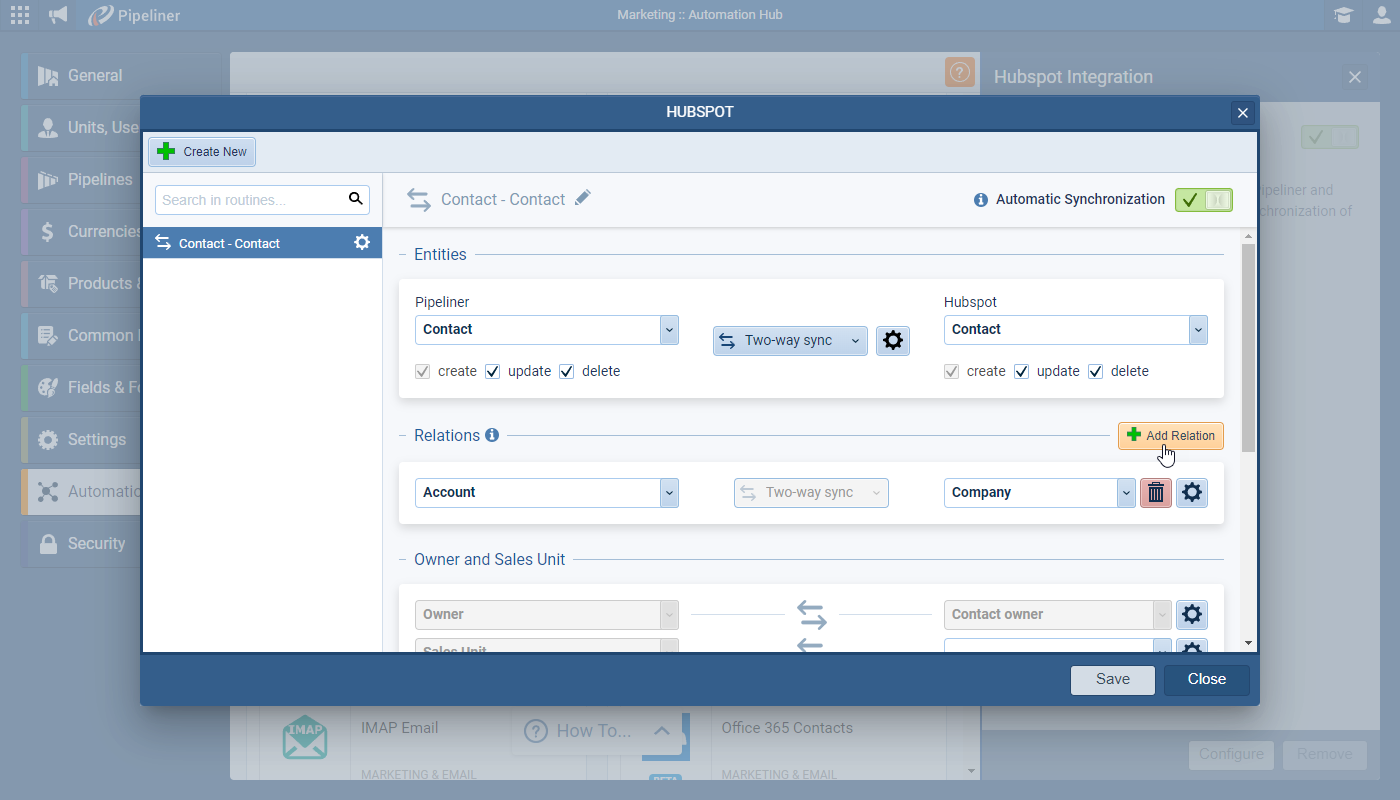Click info icon beside Automatic Synchronization
This screenshot has width=1400, height=800.
981,200
